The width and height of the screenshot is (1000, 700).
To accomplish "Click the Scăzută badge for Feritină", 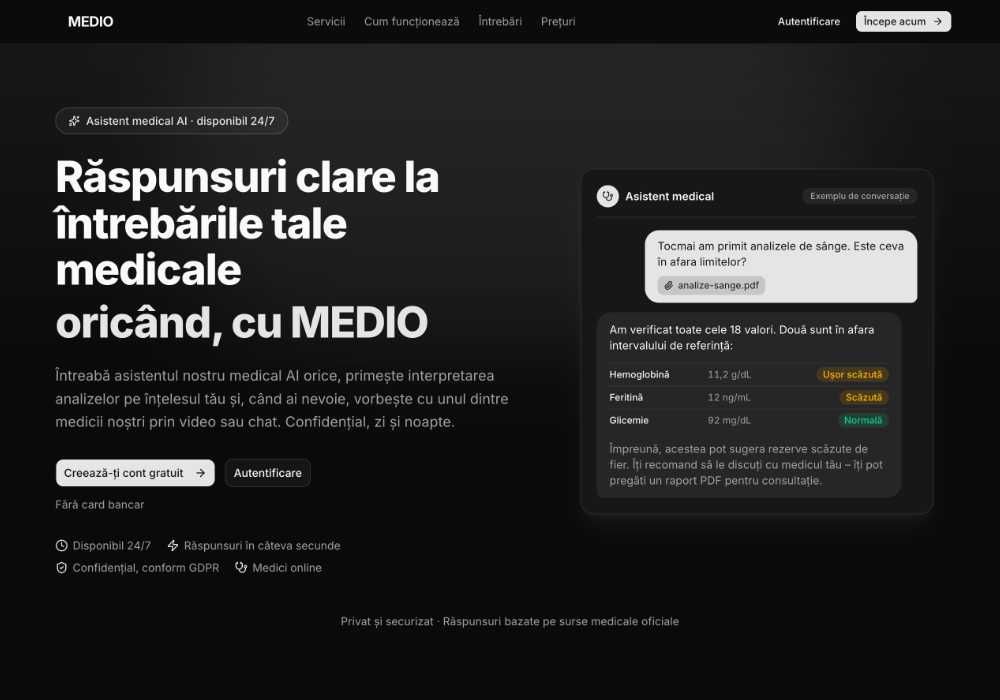I will point(864,397).
